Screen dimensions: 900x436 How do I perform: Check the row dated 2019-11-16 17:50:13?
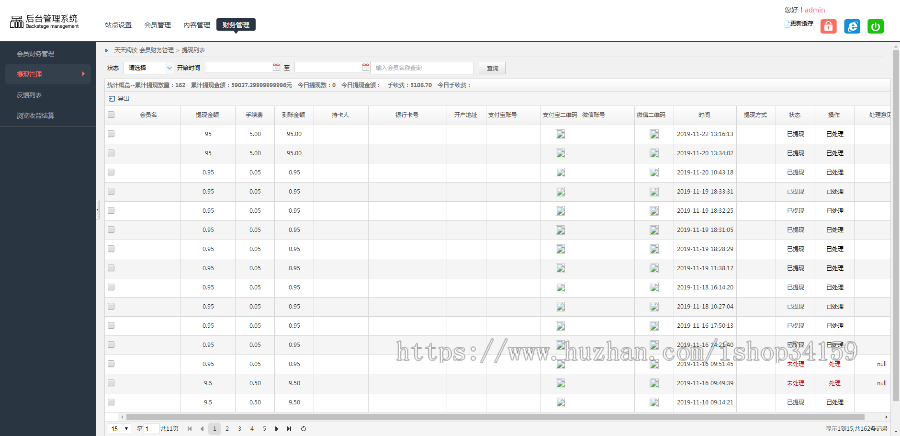click(111, 325)
